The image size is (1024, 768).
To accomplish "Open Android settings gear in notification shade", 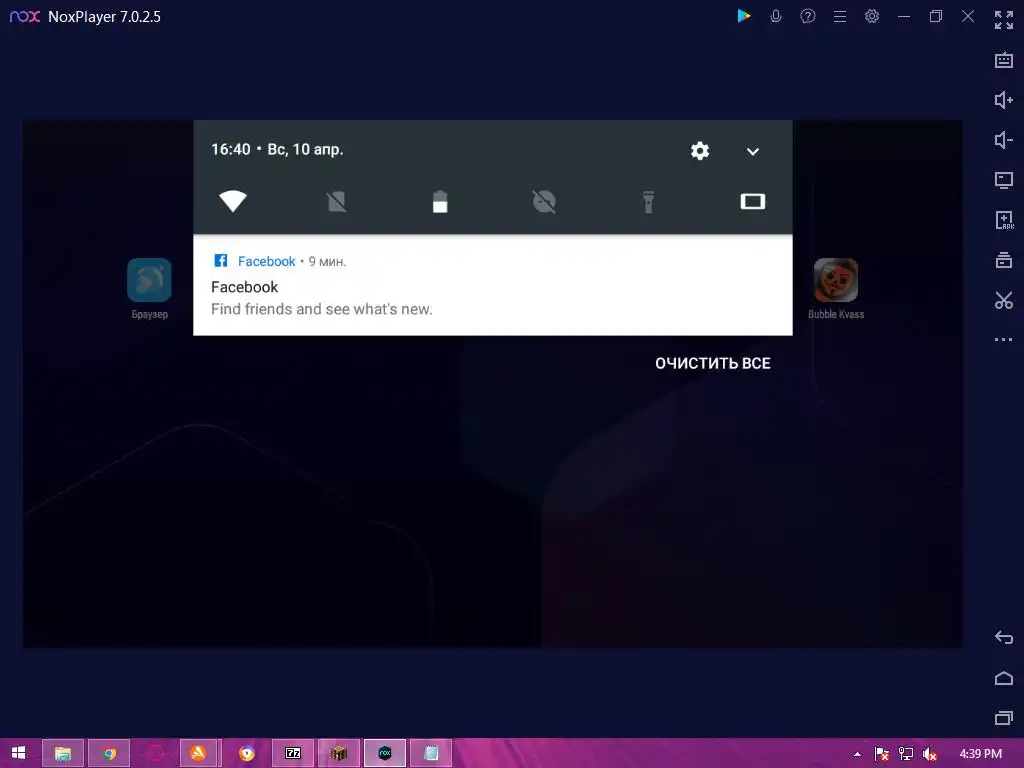I will pyautogui.click(x=700, y=151).
